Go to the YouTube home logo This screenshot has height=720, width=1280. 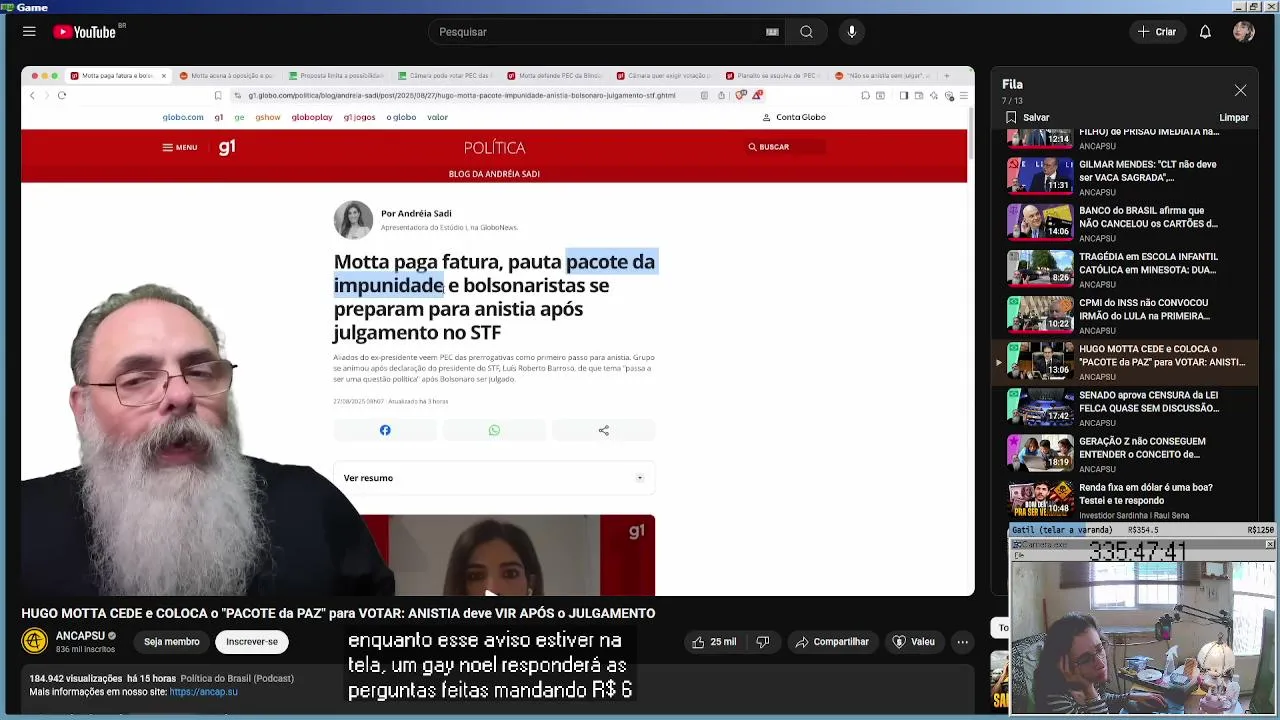[85, 32]
